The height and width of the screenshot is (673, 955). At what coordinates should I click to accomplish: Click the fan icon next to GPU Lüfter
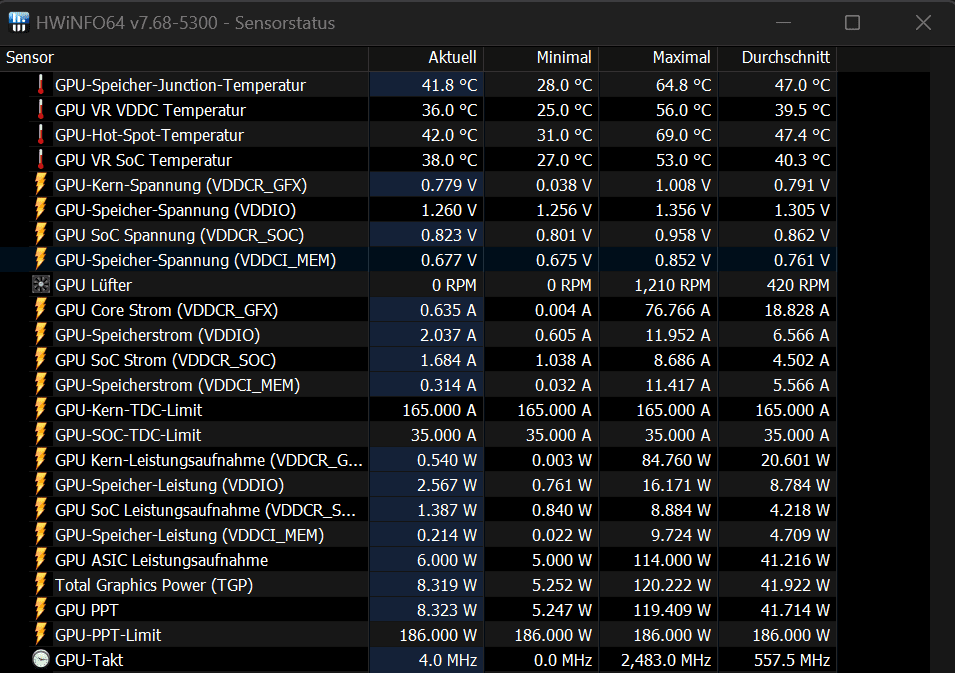coord(41,284)
